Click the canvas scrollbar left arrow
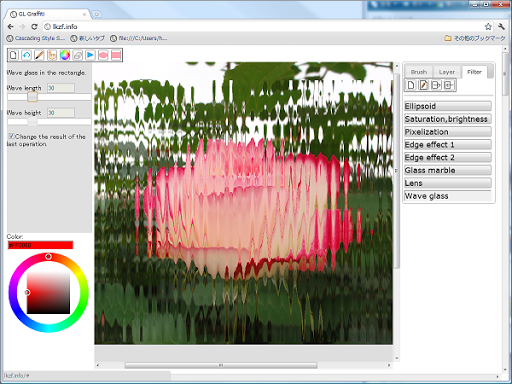 (x=98, y=365)
